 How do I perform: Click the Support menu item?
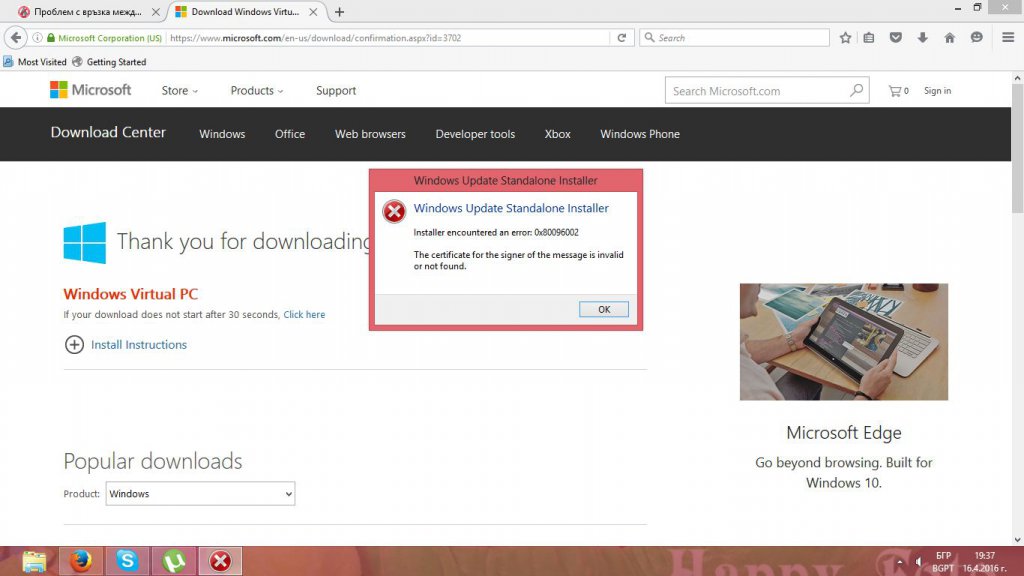[x=336, y=91]
